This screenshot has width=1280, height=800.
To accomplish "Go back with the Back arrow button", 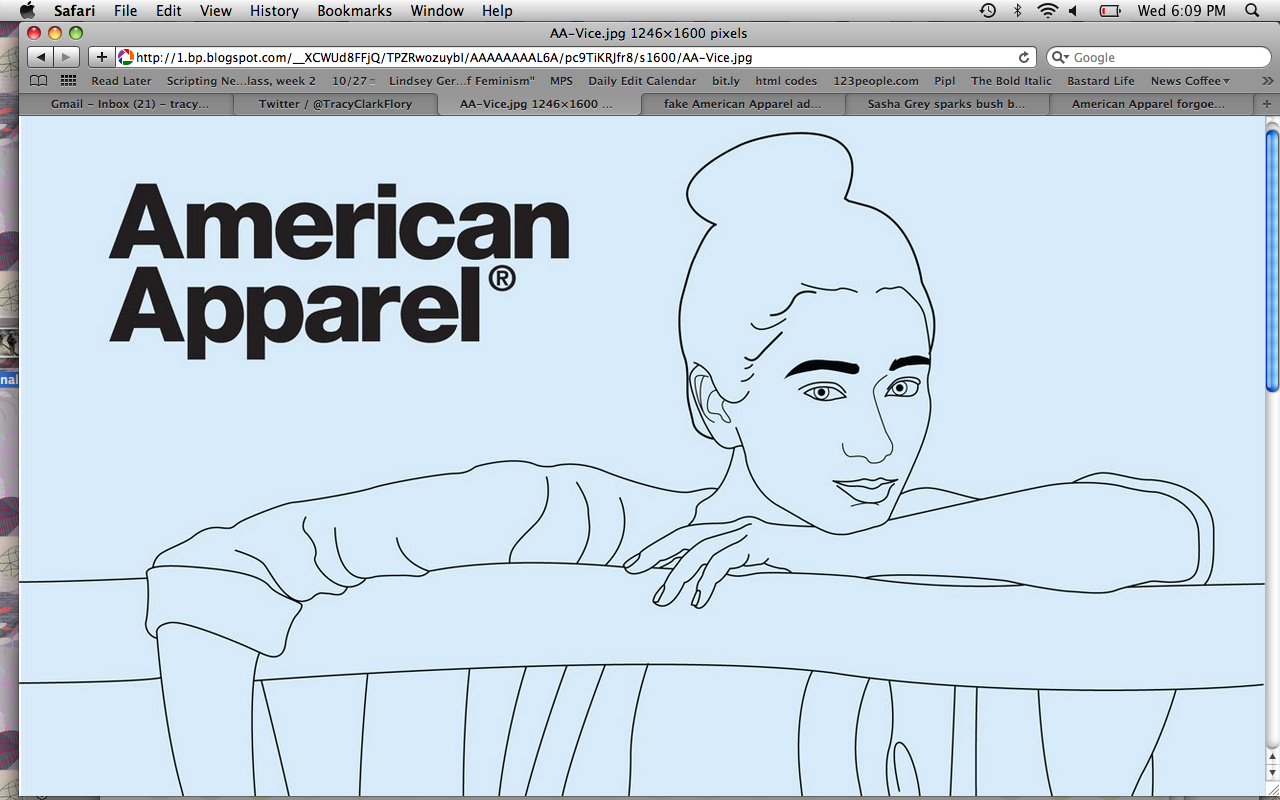I will click(40, 57).
